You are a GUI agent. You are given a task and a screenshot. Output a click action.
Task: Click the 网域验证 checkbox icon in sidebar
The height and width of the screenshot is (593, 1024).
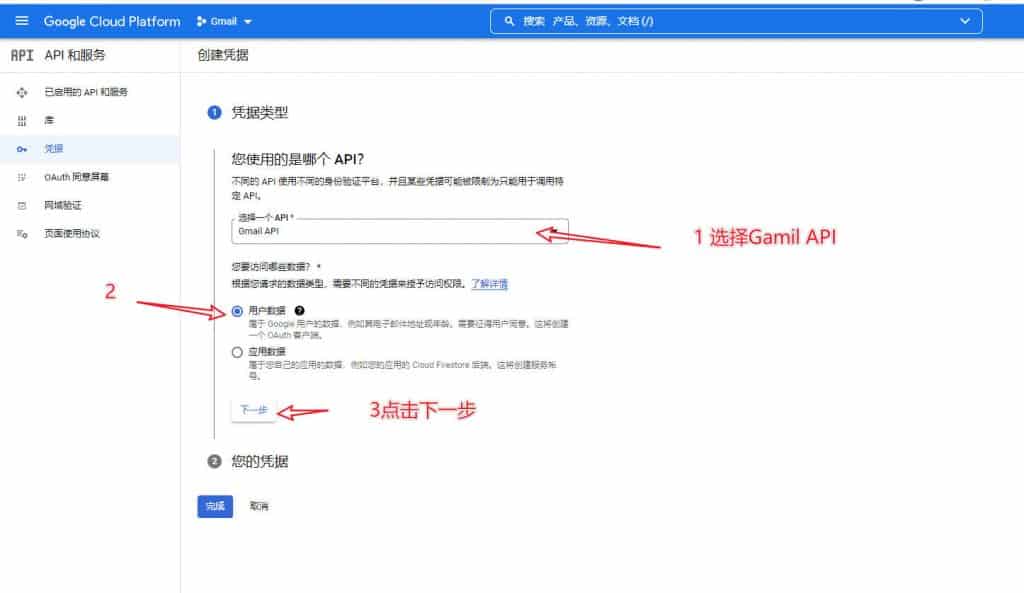[x=22, y=205]
